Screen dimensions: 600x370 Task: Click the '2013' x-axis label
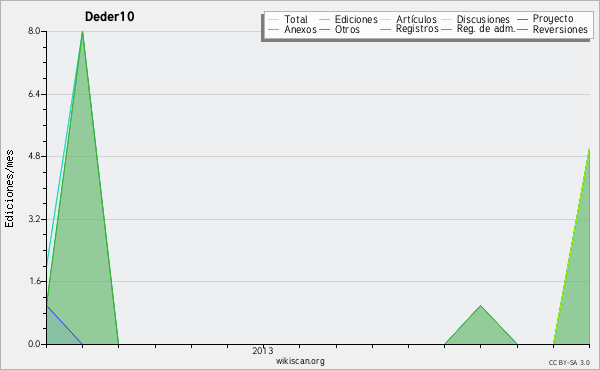(263, 350)
